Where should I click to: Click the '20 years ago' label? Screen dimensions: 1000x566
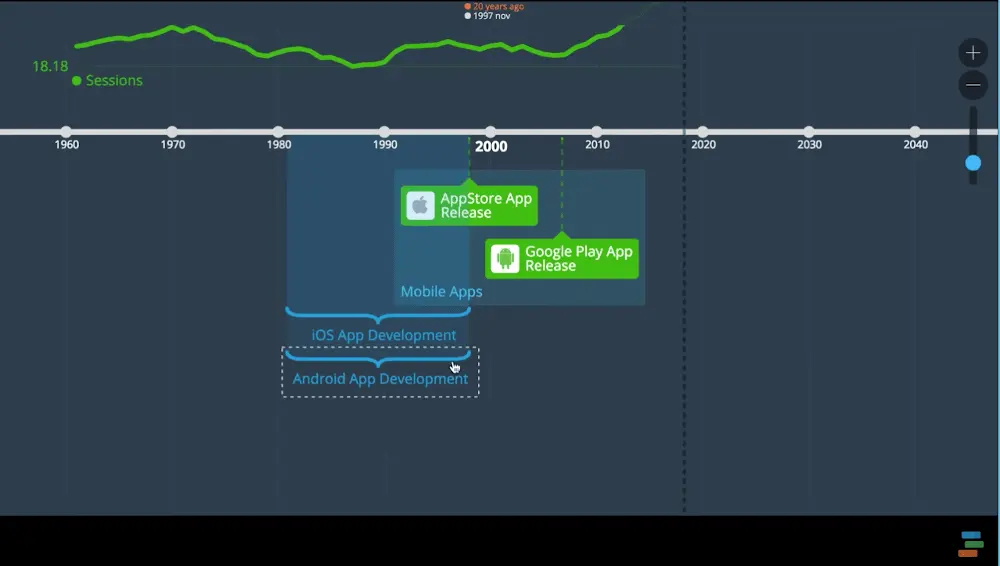(498, 6)
